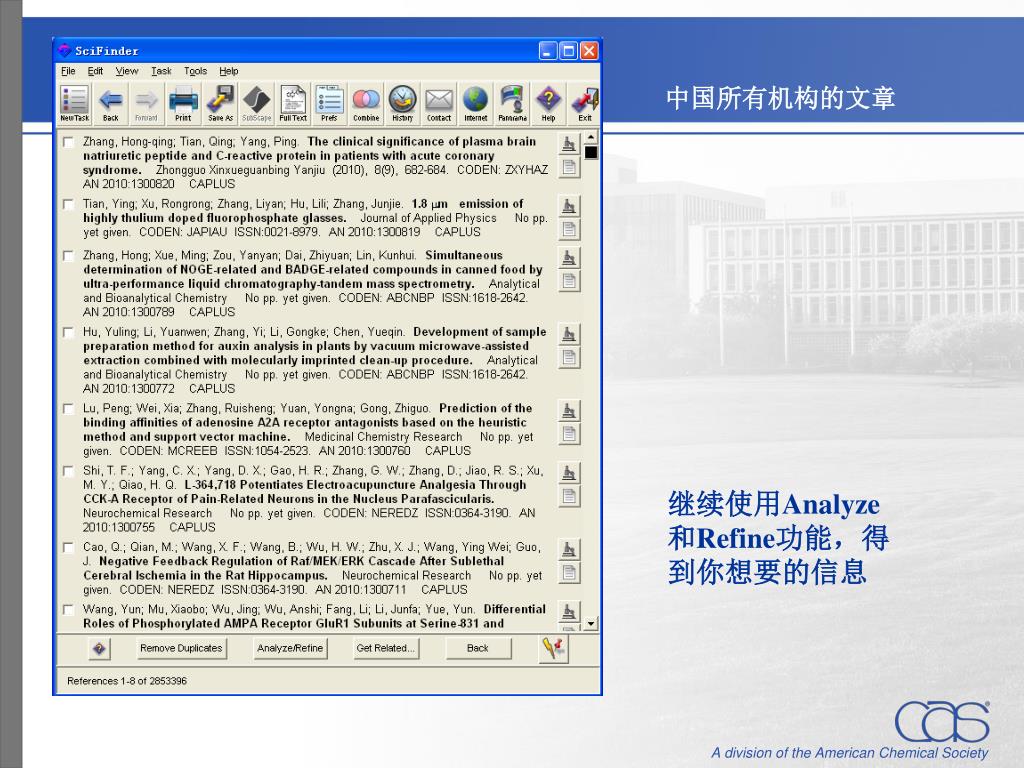Click the Remove Duplicates button

click(181, 648)
